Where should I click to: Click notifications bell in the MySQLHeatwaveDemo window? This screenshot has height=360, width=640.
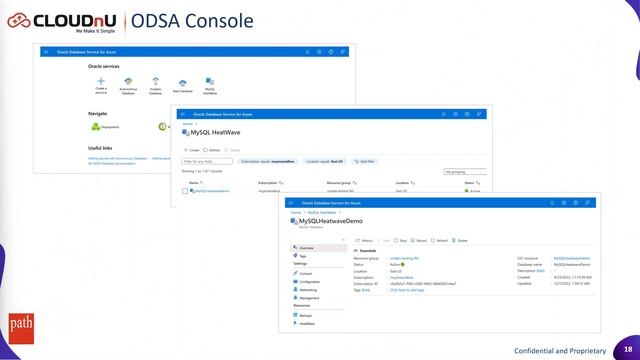(x=552, y=203)
